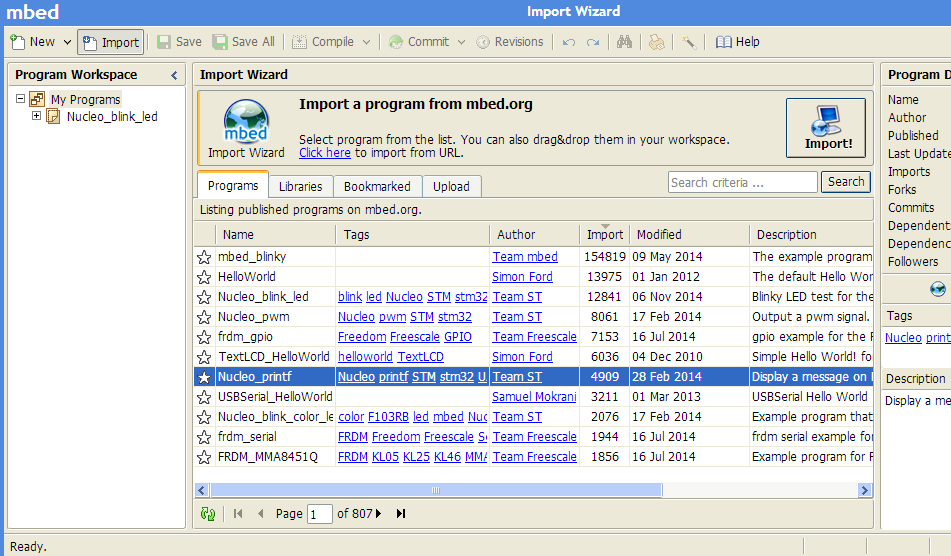Bookmark mbed_blinky with its star
Viewport: 951px width, 556px height.
(x=204, y=257)
